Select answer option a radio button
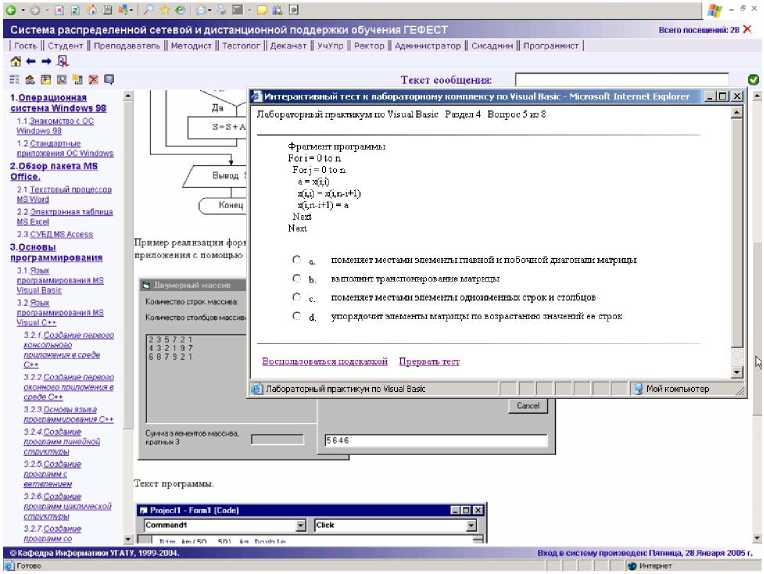This screenshot has width=764, height=574. click(x=297, y=260)
